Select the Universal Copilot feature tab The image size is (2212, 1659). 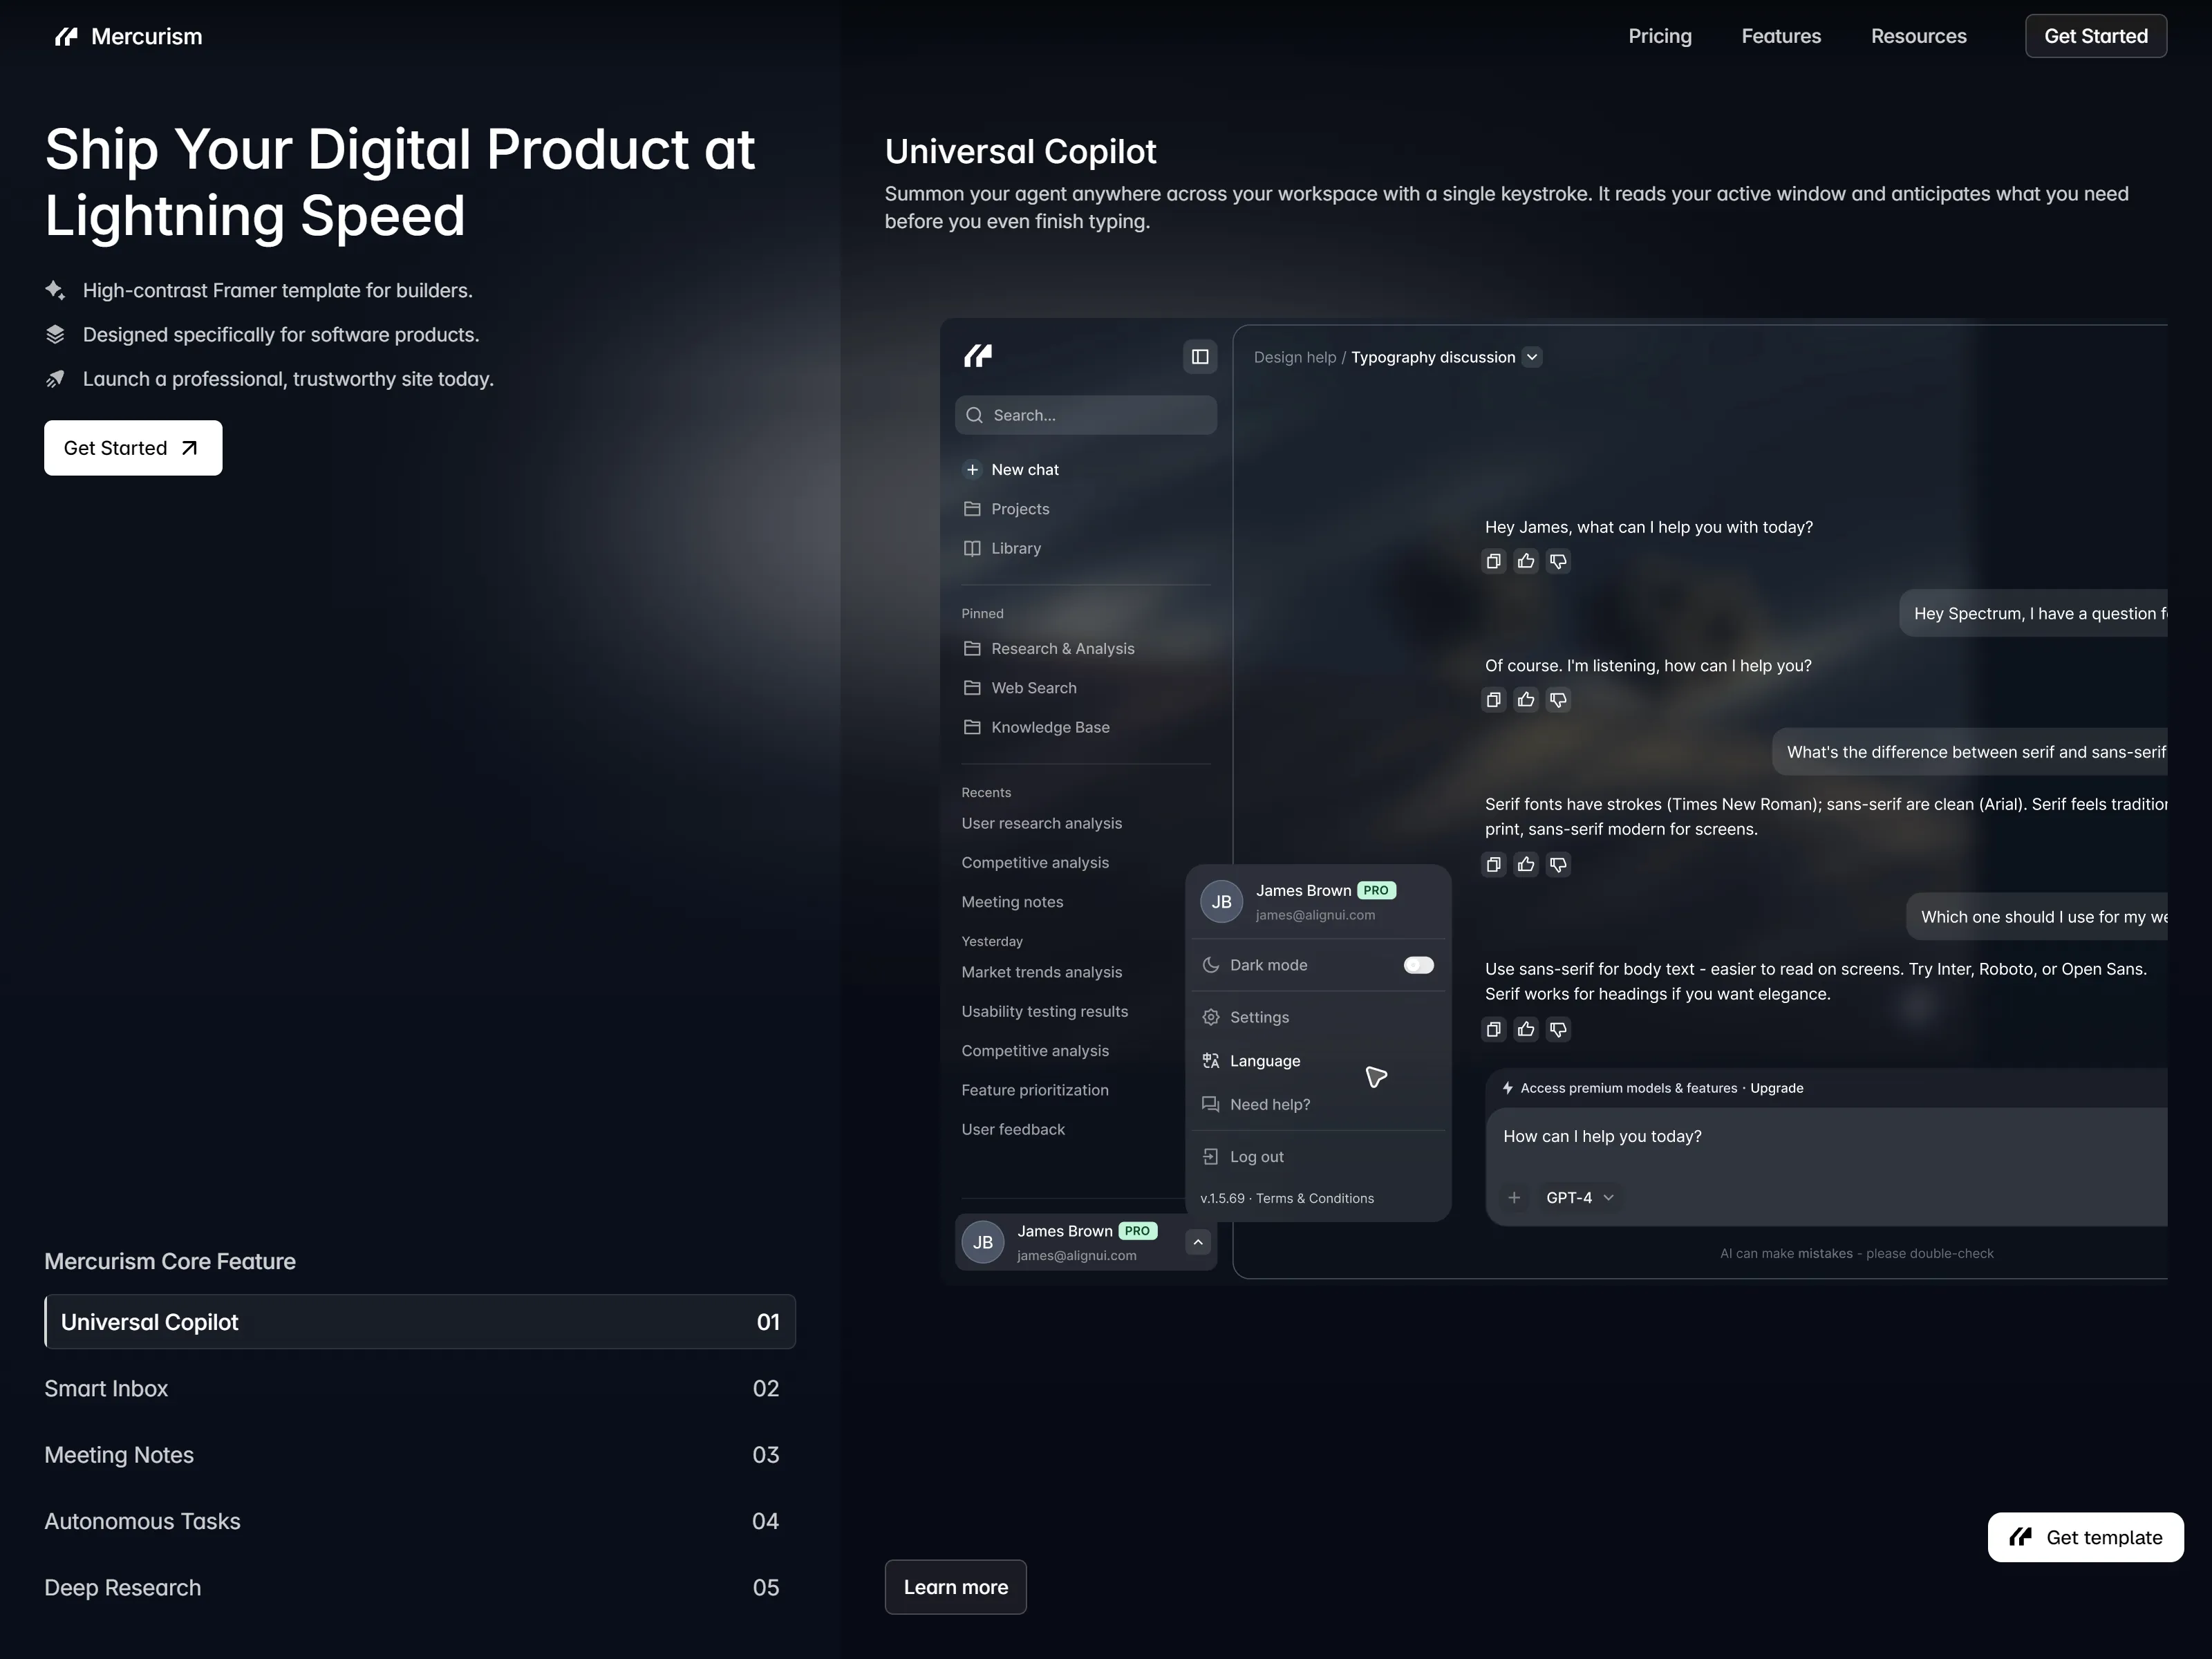click(420, 1322)
